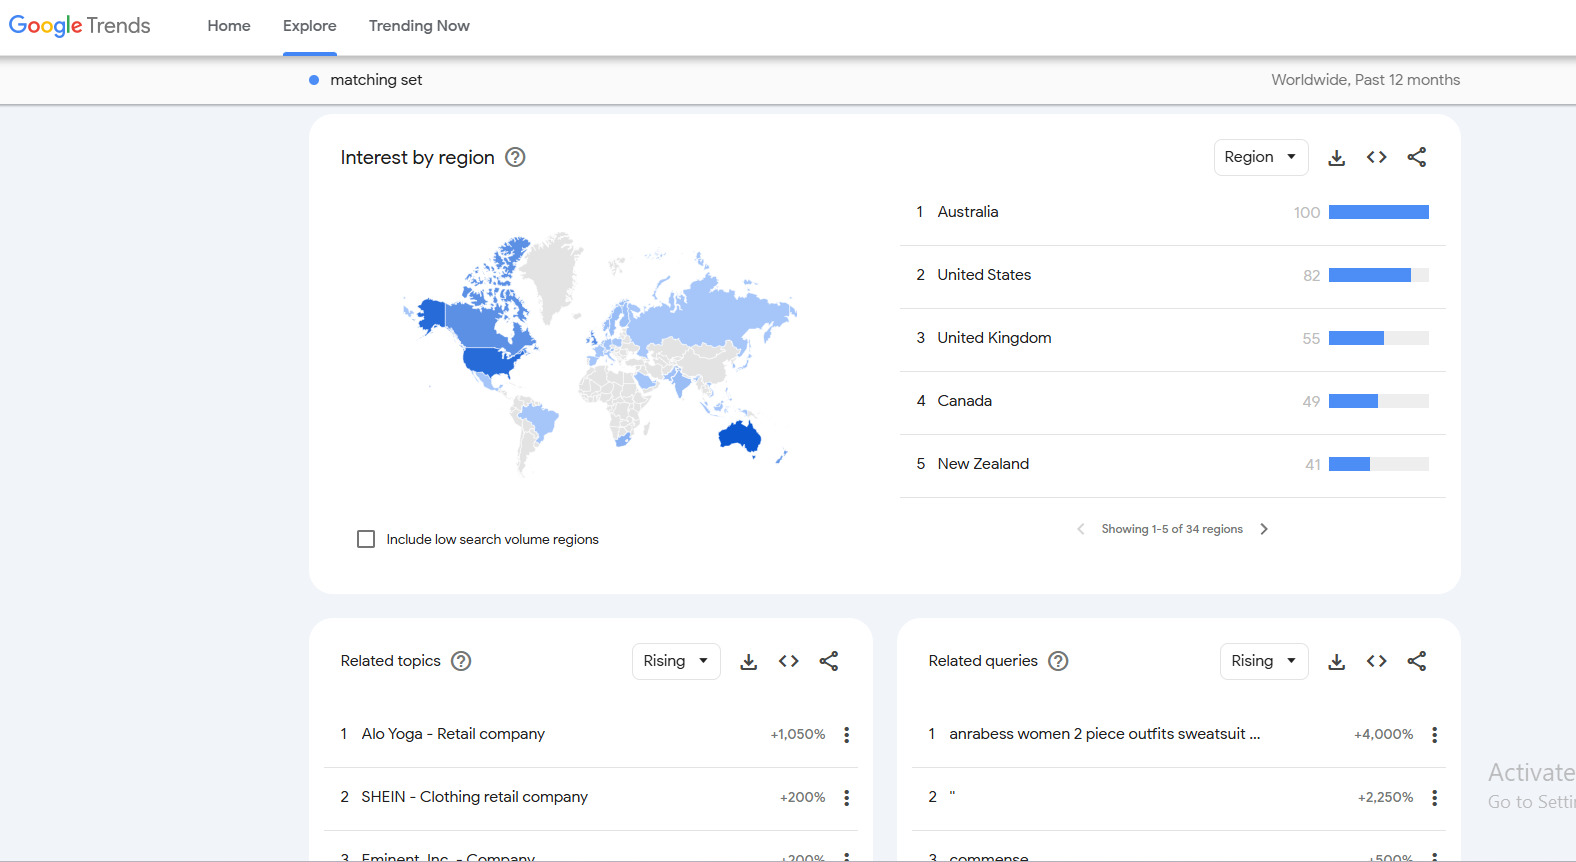Open more options for +2,250% query row
The image size is (1576, 862).
click(1434, 798)
